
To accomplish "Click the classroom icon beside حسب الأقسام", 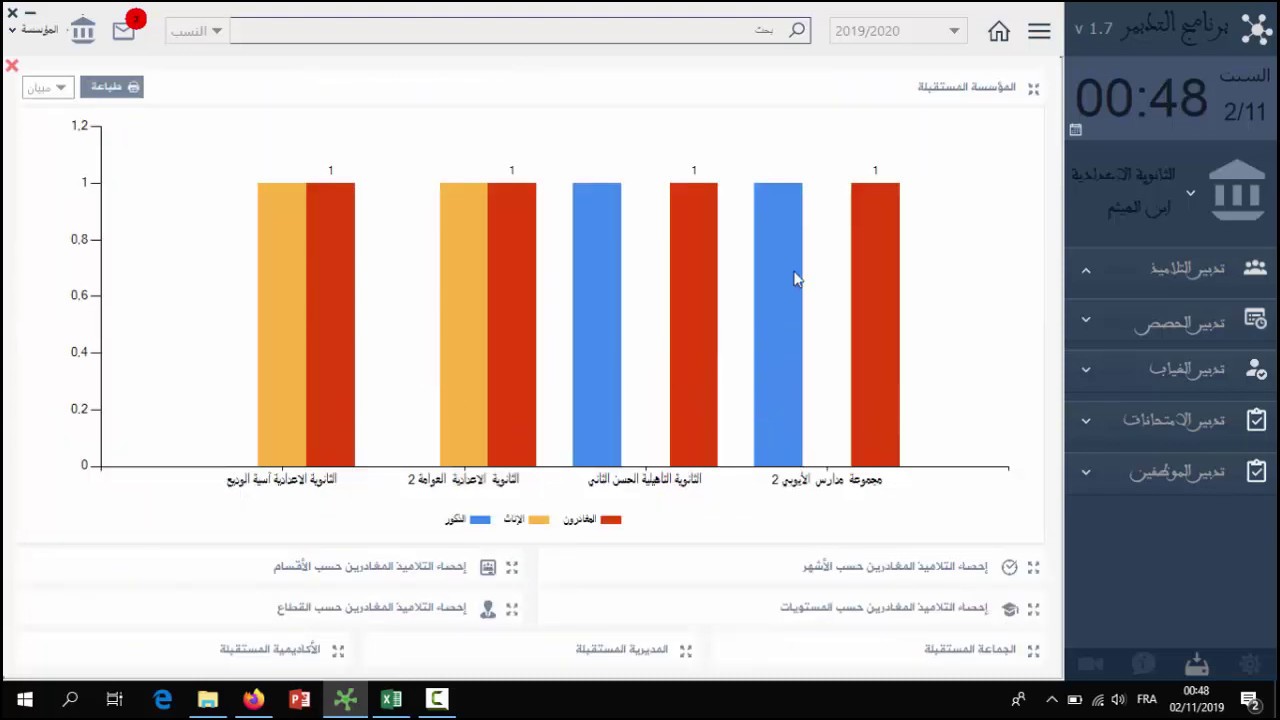I will (x=488, y=567).
